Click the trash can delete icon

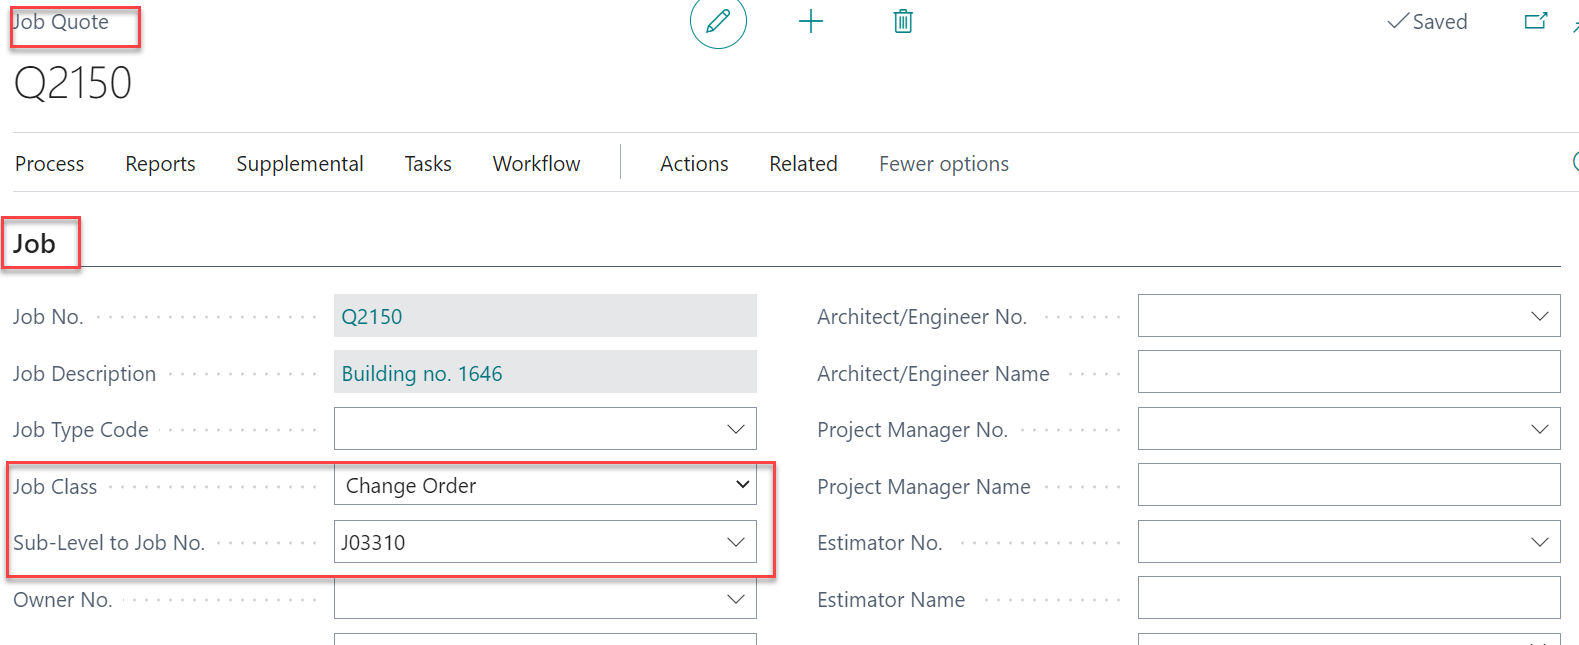point(903,22)
